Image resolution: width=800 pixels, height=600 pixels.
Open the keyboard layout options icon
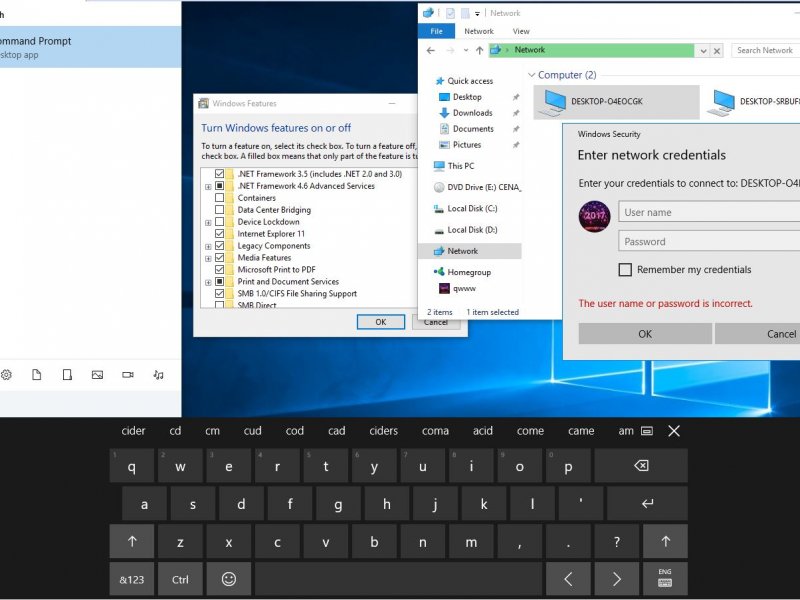click(647, 431)
